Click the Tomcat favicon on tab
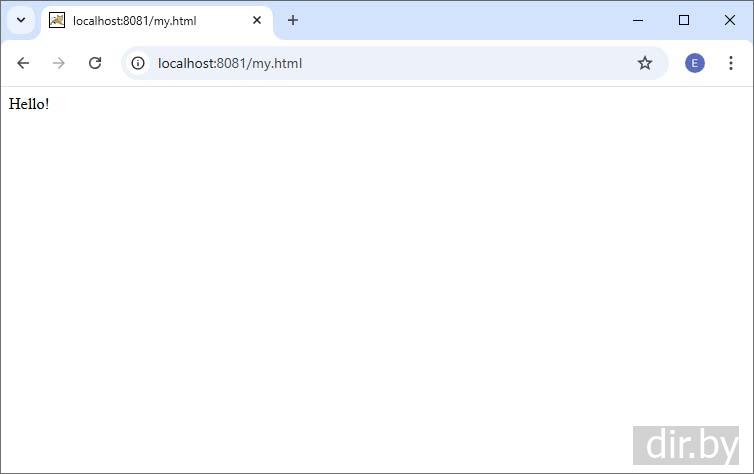The width and height of the screenshot is (754, 474). click(57, 20)
